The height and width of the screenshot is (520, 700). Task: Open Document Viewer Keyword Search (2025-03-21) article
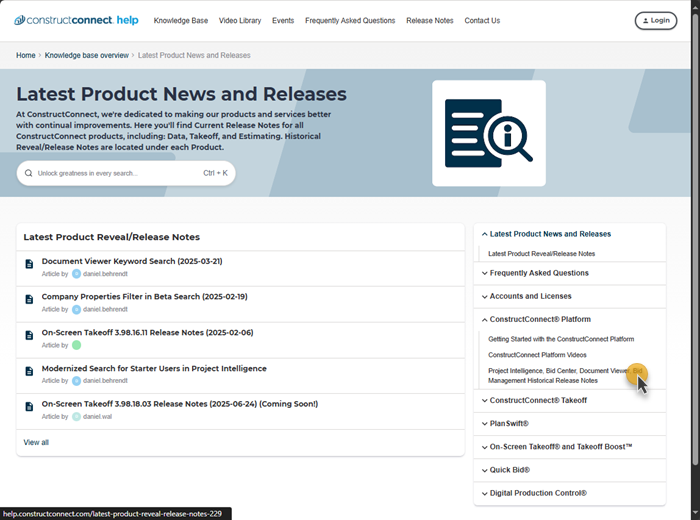pyautogui.click(x=132, y=261)
